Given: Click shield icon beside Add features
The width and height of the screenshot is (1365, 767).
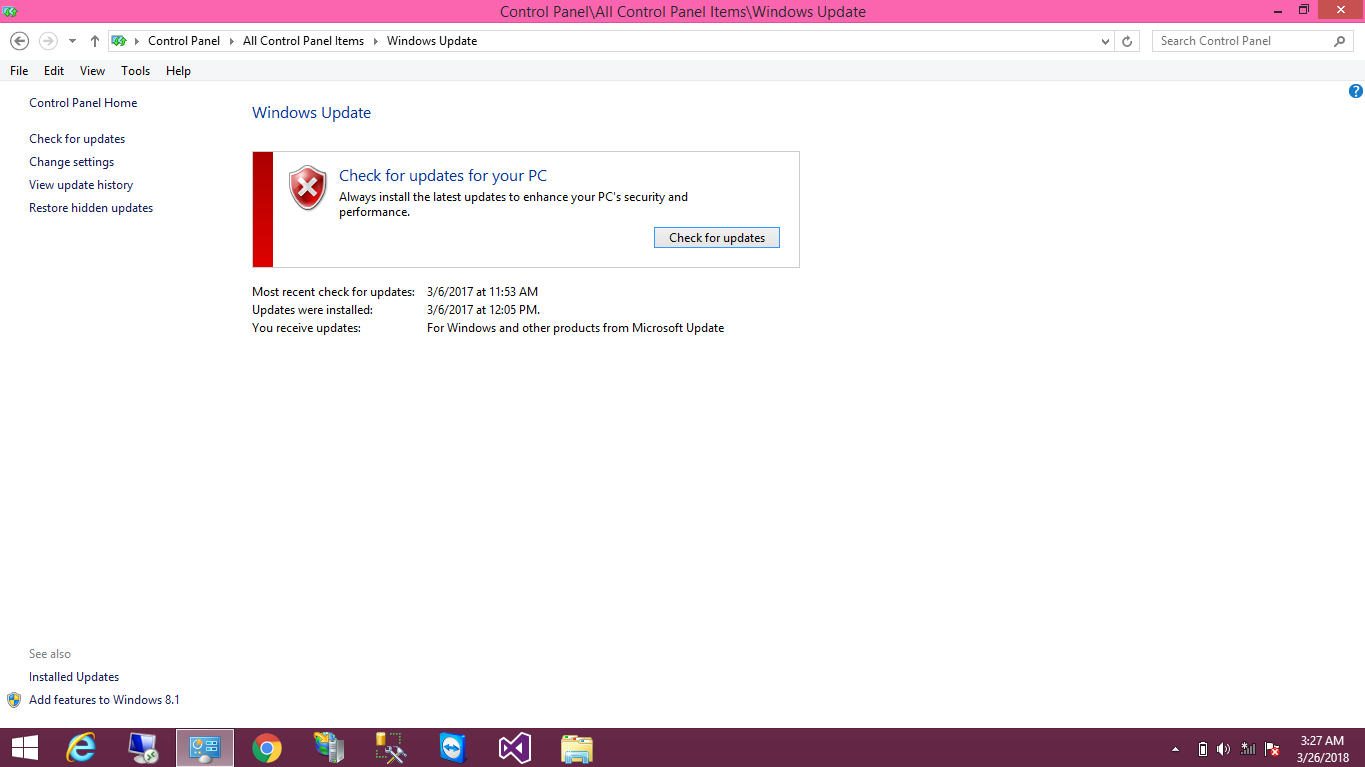Looking at the screenshot, I should (14, 700).
